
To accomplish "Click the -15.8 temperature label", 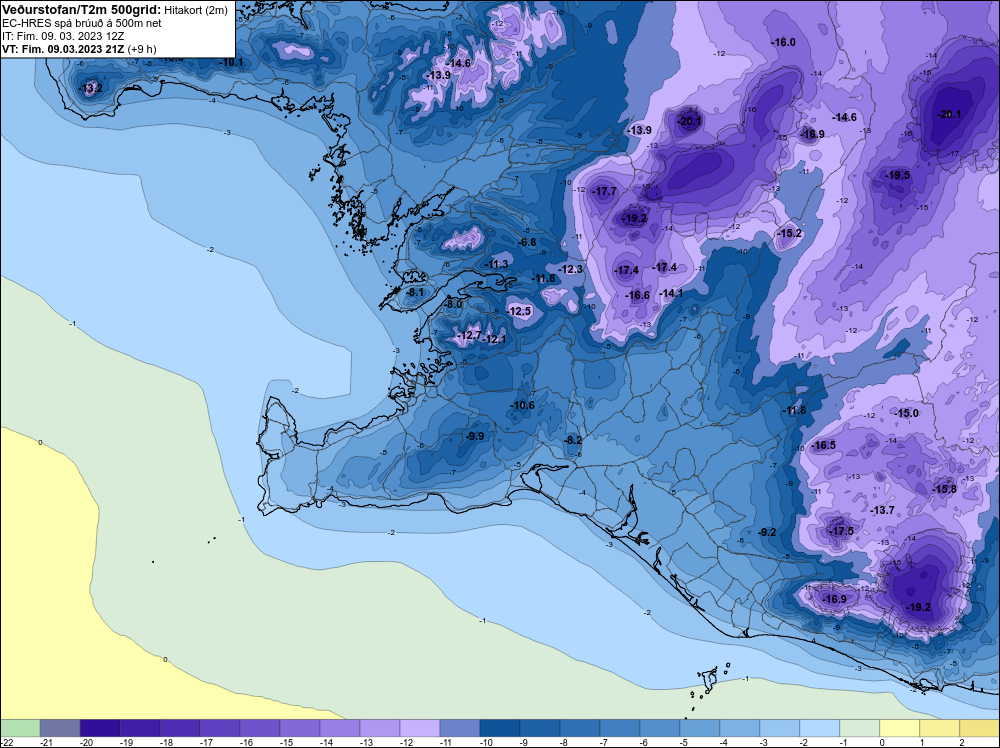I will pos(945,489).
